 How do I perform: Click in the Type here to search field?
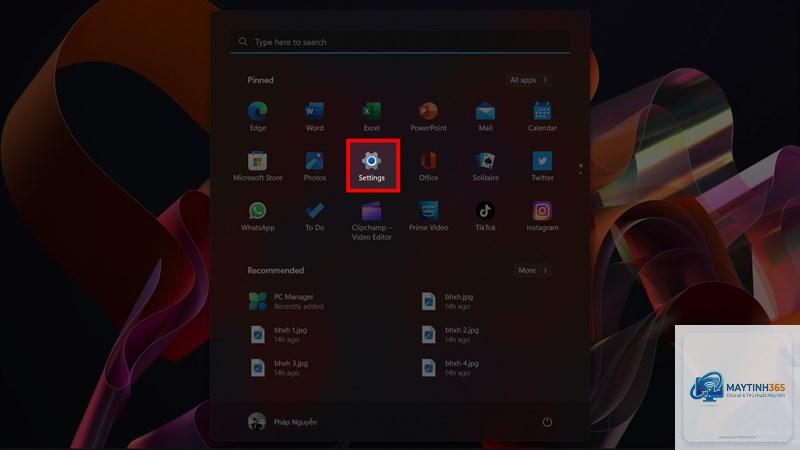400,42
